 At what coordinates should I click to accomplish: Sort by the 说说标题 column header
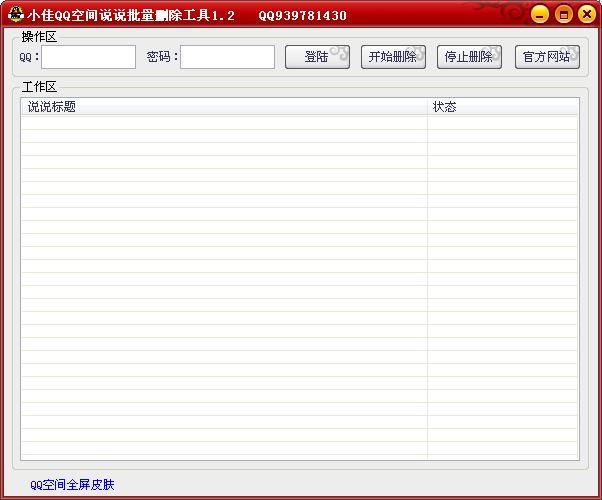point(225,107)
